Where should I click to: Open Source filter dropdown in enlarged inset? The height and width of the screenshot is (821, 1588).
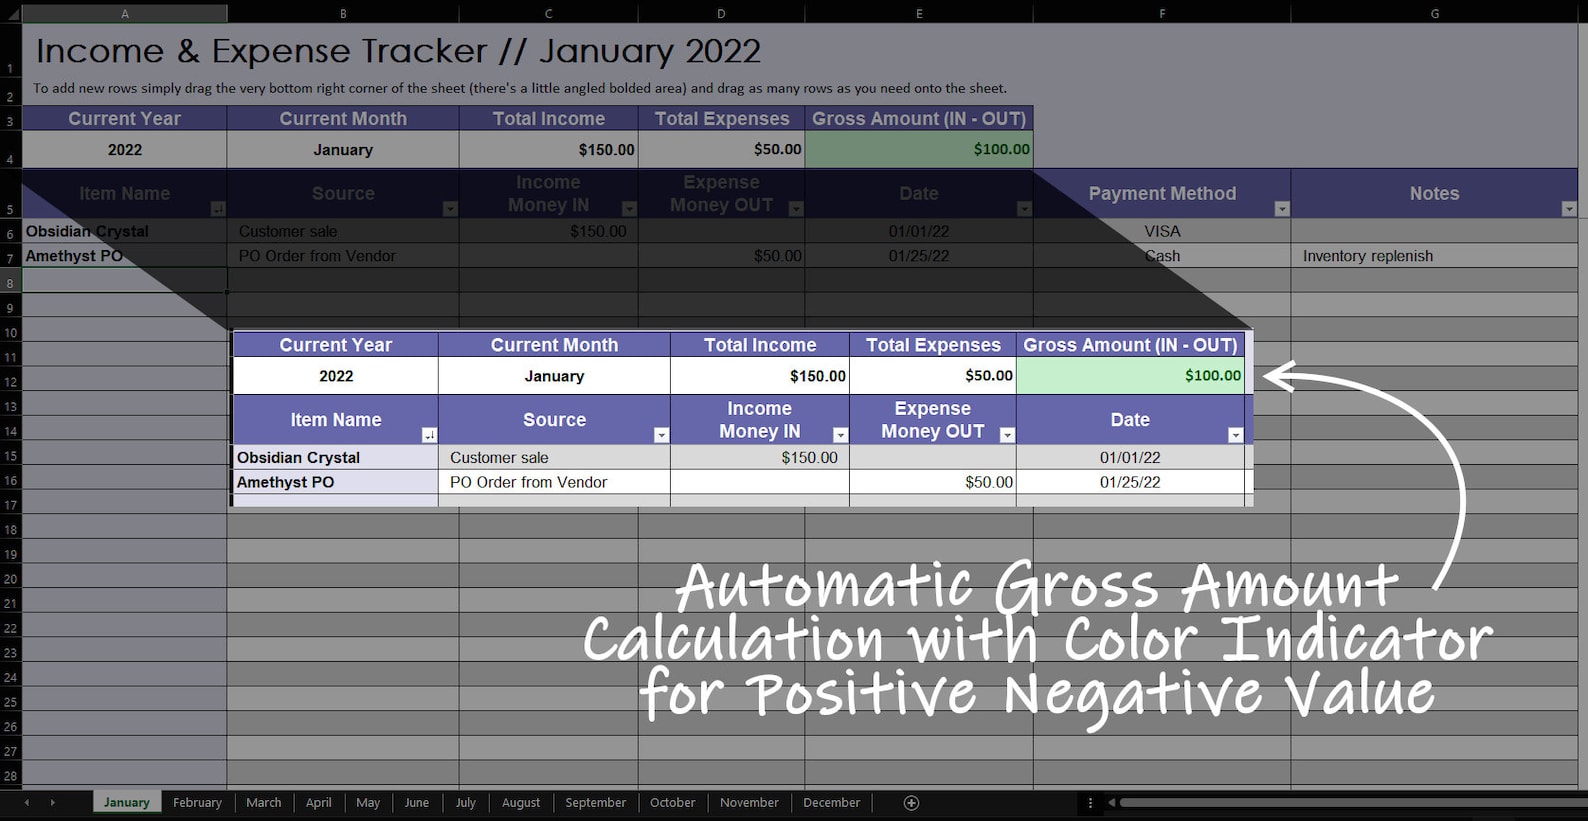coord(661,435)
